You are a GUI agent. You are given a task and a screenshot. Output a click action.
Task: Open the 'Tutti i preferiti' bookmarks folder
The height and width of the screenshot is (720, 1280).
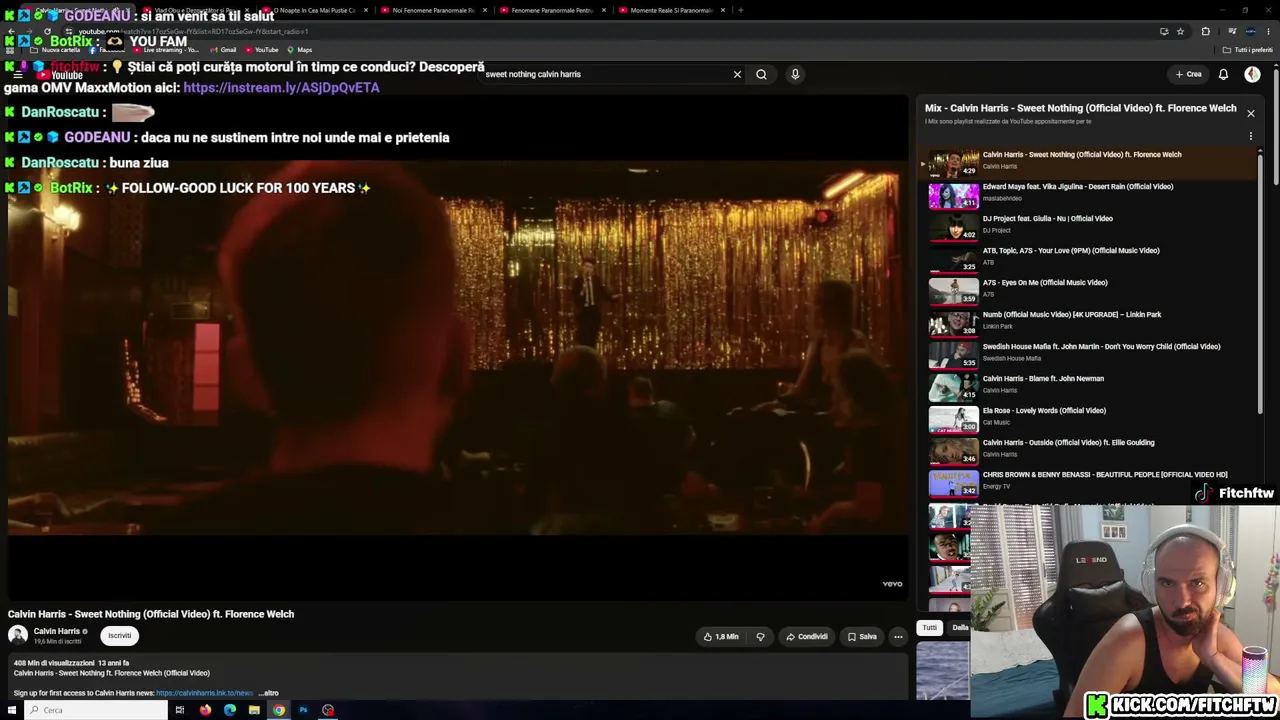pos(1249,50)
